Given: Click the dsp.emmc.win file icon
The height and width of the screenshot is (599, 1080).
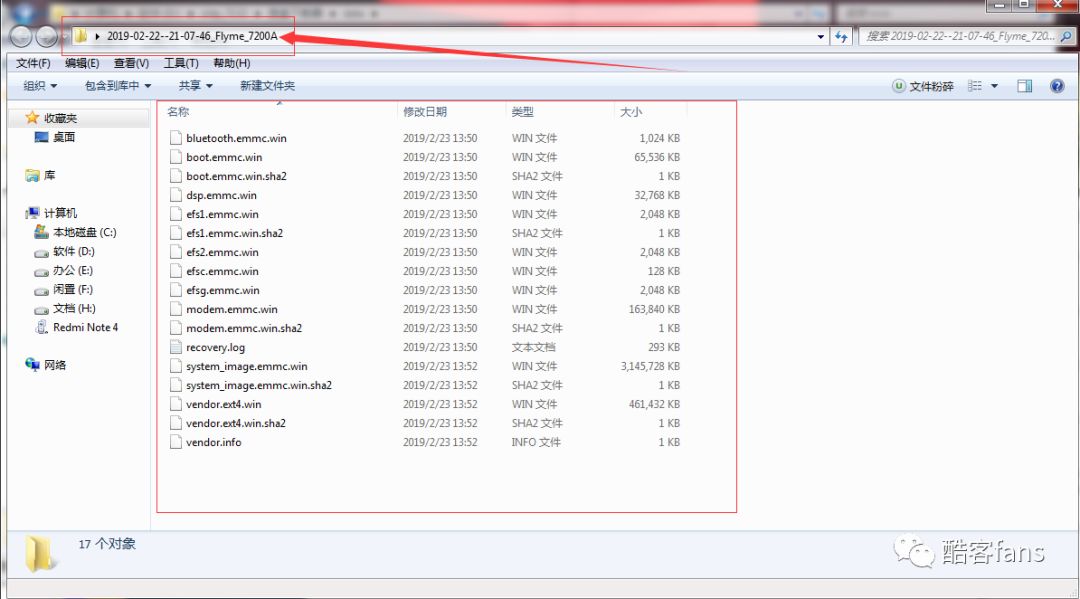Looking at the screenshot, I should click(x=176, y=195).
